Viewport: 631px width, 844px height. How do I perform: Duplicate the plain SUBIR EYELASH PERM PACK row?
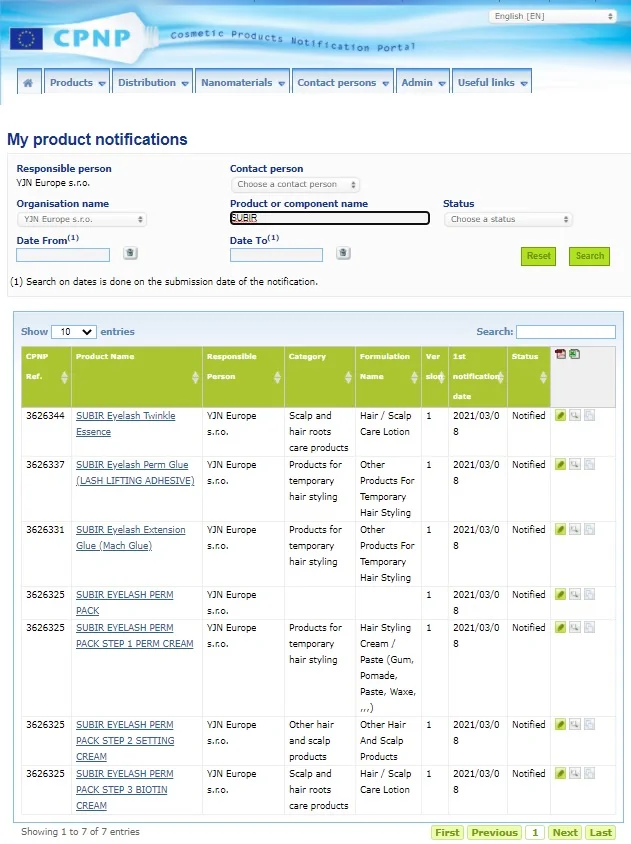coord(590,595)
